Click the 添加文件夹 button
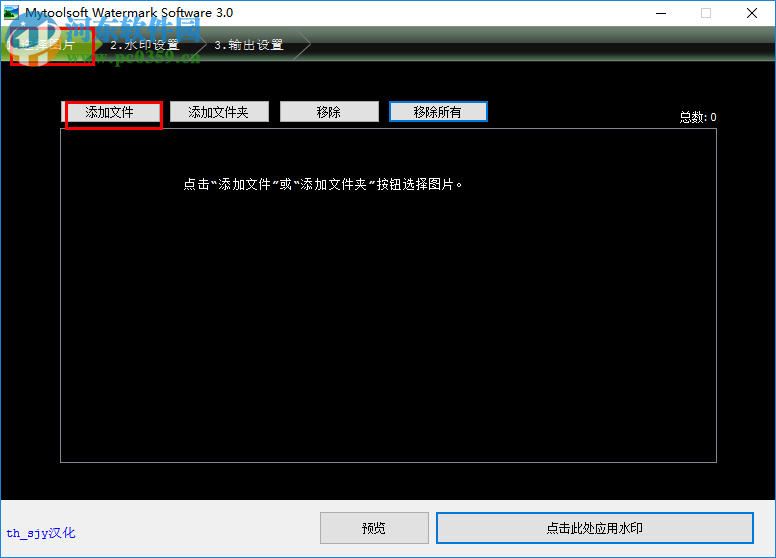 pyautogui.click(x=219, y=112)
